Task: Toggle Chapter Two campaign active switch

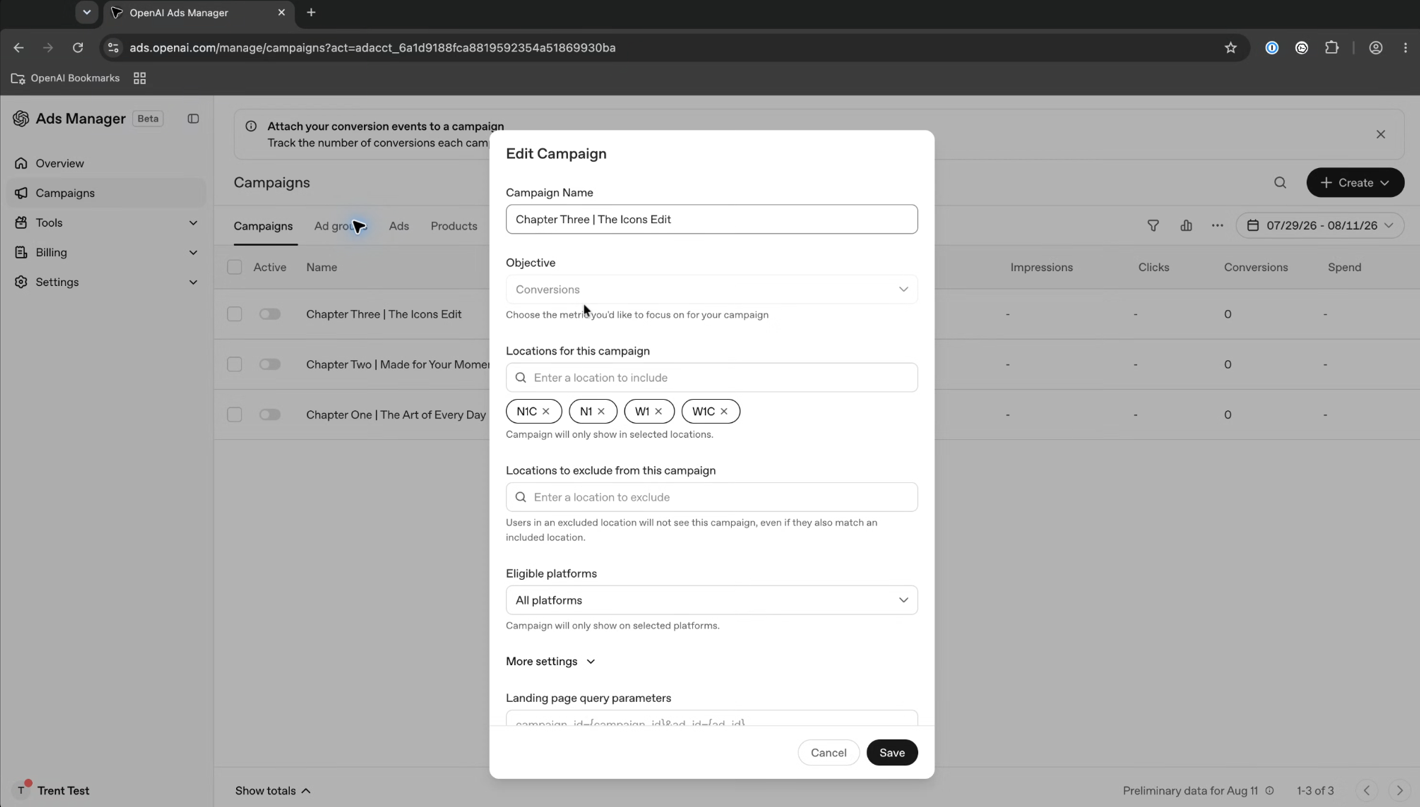Action: pos(270,364)
